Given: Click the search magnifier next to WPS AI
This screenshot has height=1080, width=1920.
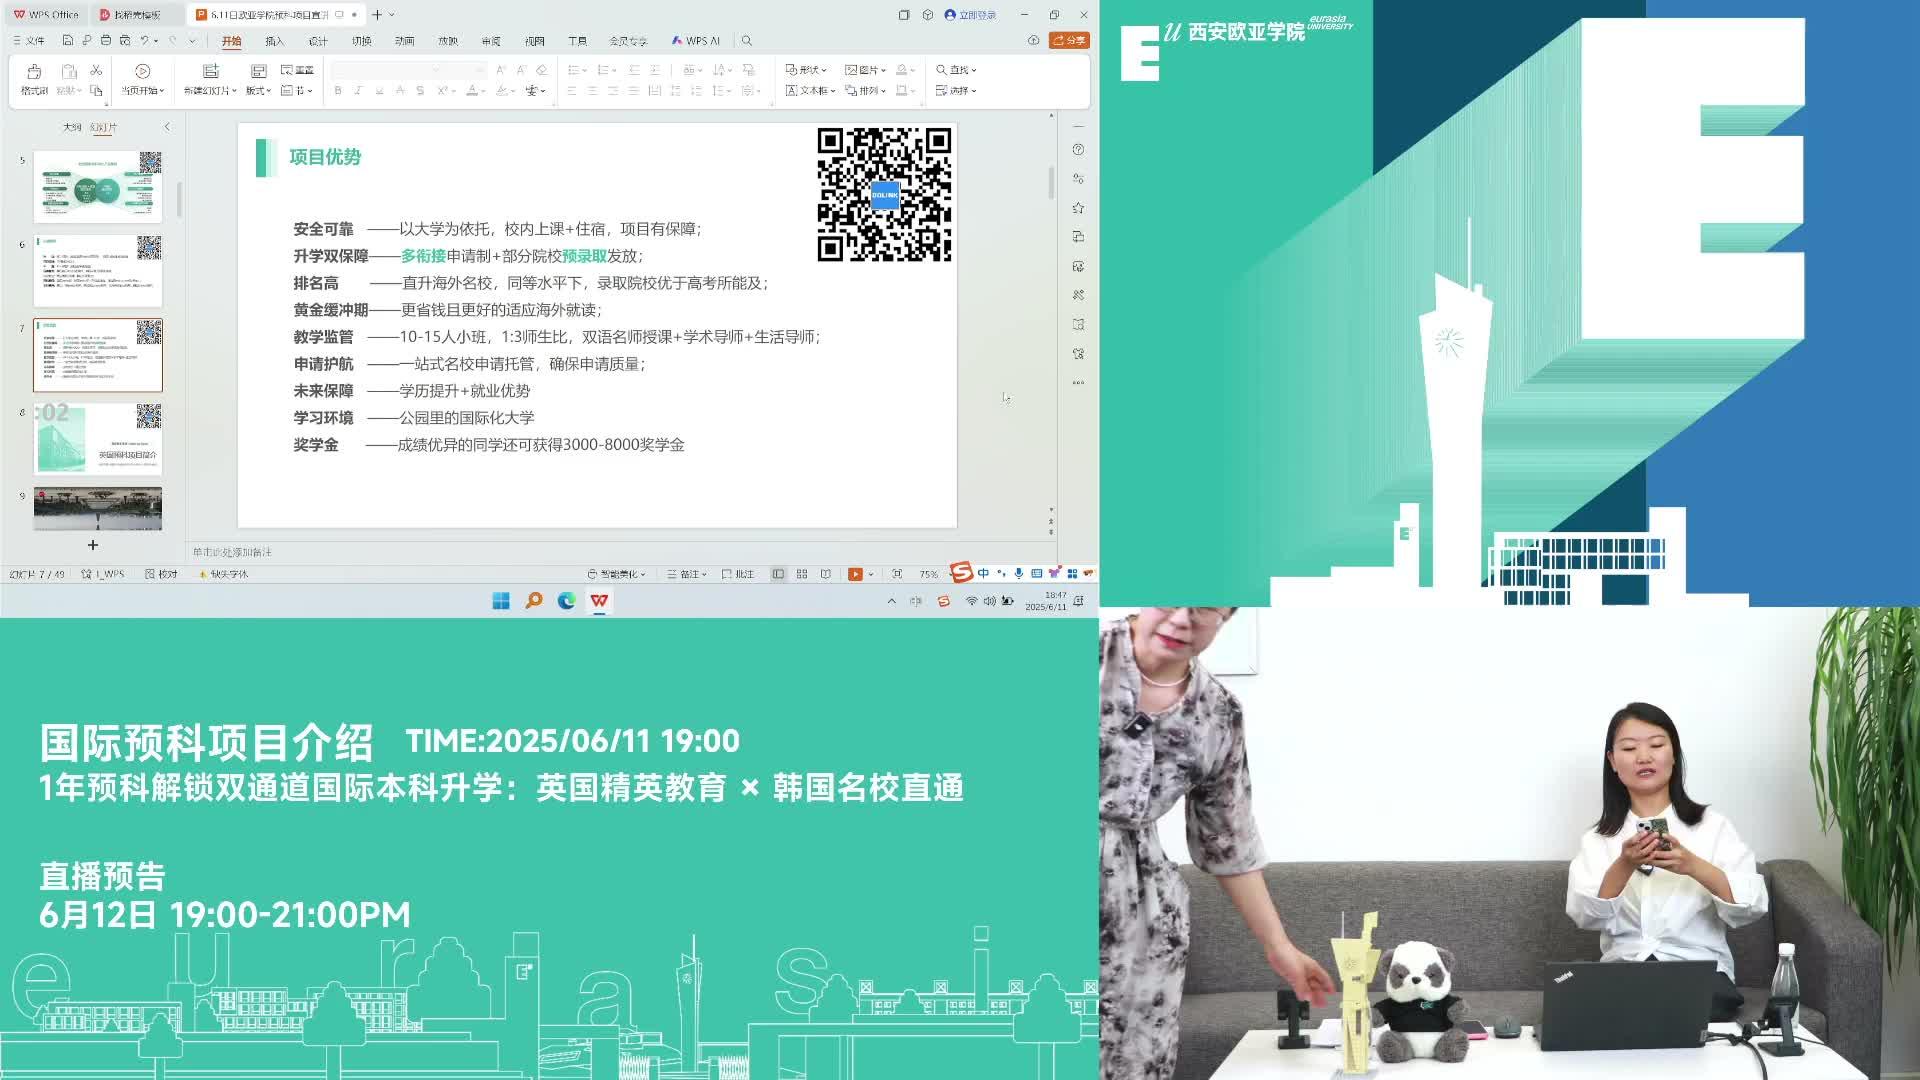Looking at the screenshot, I should [x=746, y=41].
